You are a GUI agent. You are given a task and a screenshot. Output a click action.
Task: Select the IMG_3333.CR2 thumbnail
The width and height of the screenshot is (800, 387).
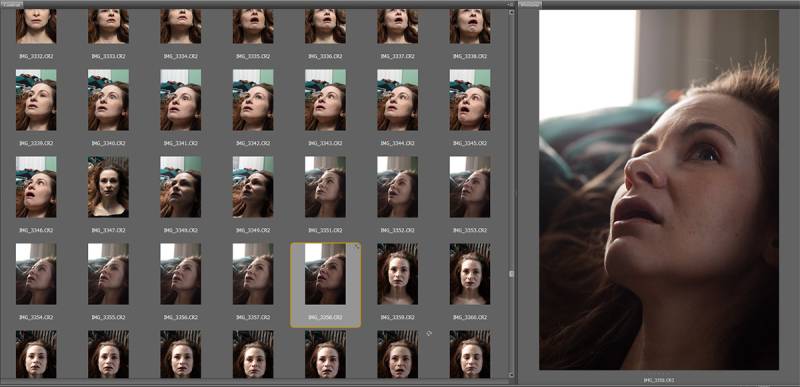coord(108,26)
